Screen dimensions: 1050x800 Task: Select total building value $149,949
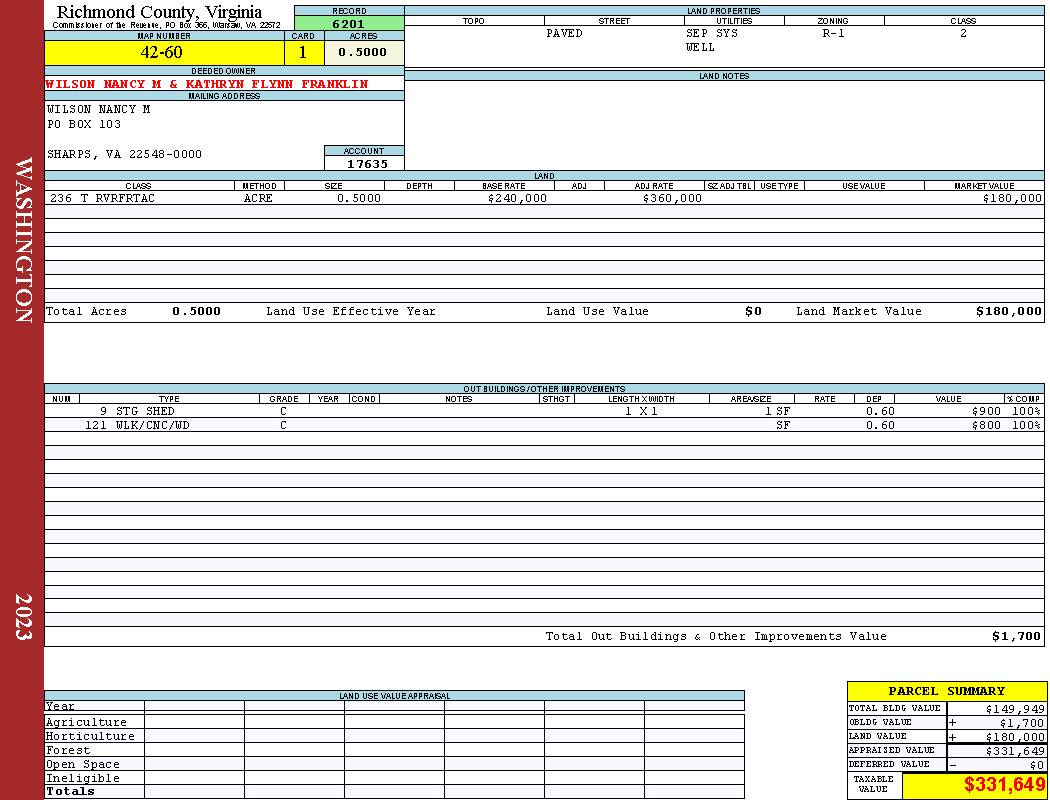point(1015,709)
